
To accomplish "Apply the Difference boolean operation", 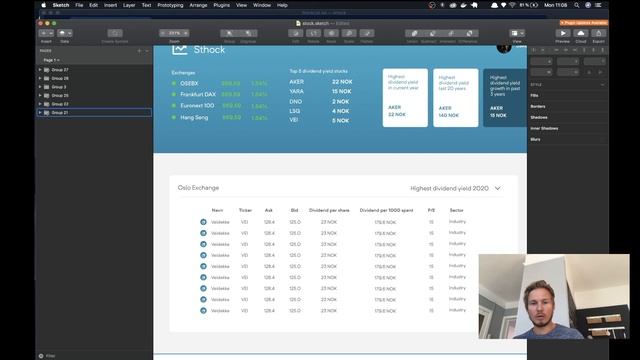I will pos(469,33).
